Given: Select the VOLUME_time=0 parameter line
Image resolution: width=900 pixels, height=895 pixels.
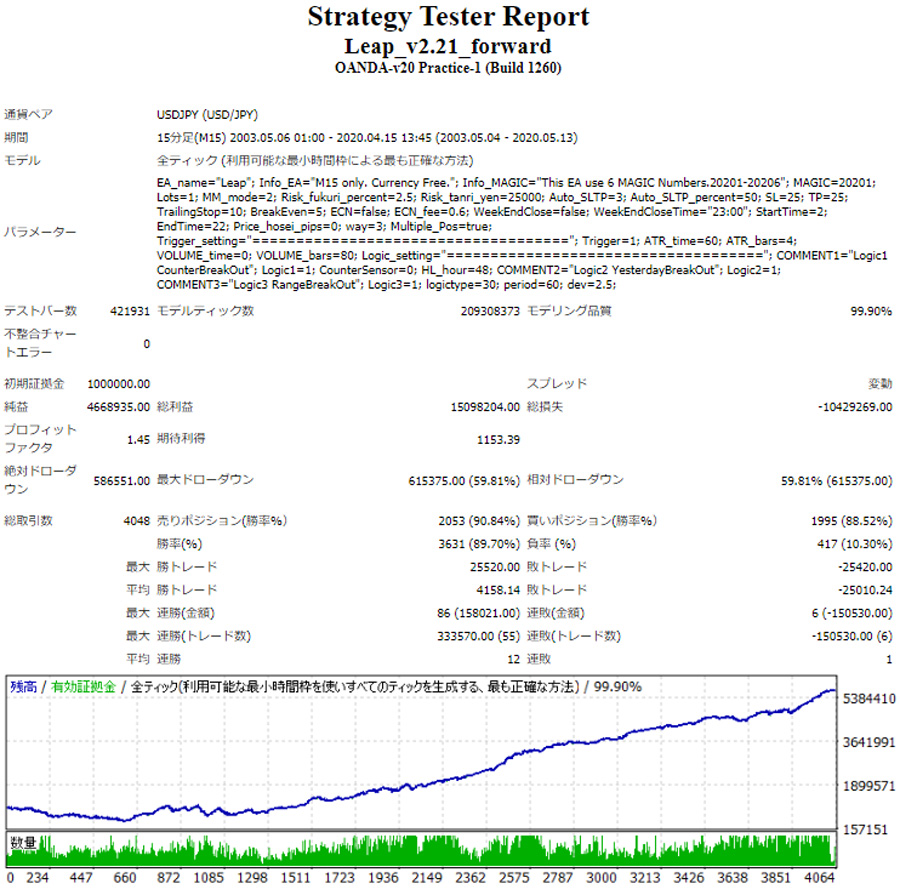Looking at the screenshot, I should click(x=522, y=255).
